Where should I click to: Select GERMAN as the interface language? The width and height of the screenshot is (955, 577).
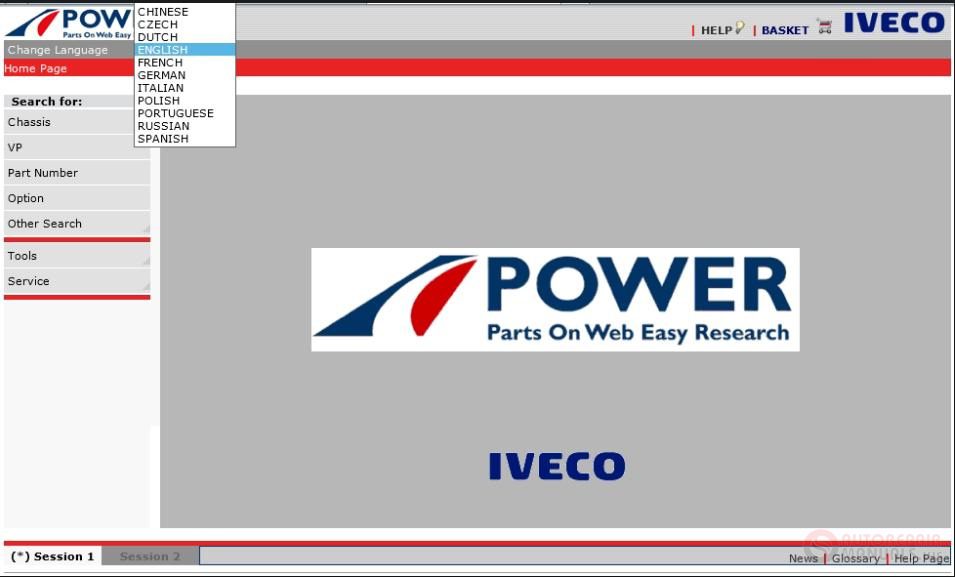click(159, 75)
